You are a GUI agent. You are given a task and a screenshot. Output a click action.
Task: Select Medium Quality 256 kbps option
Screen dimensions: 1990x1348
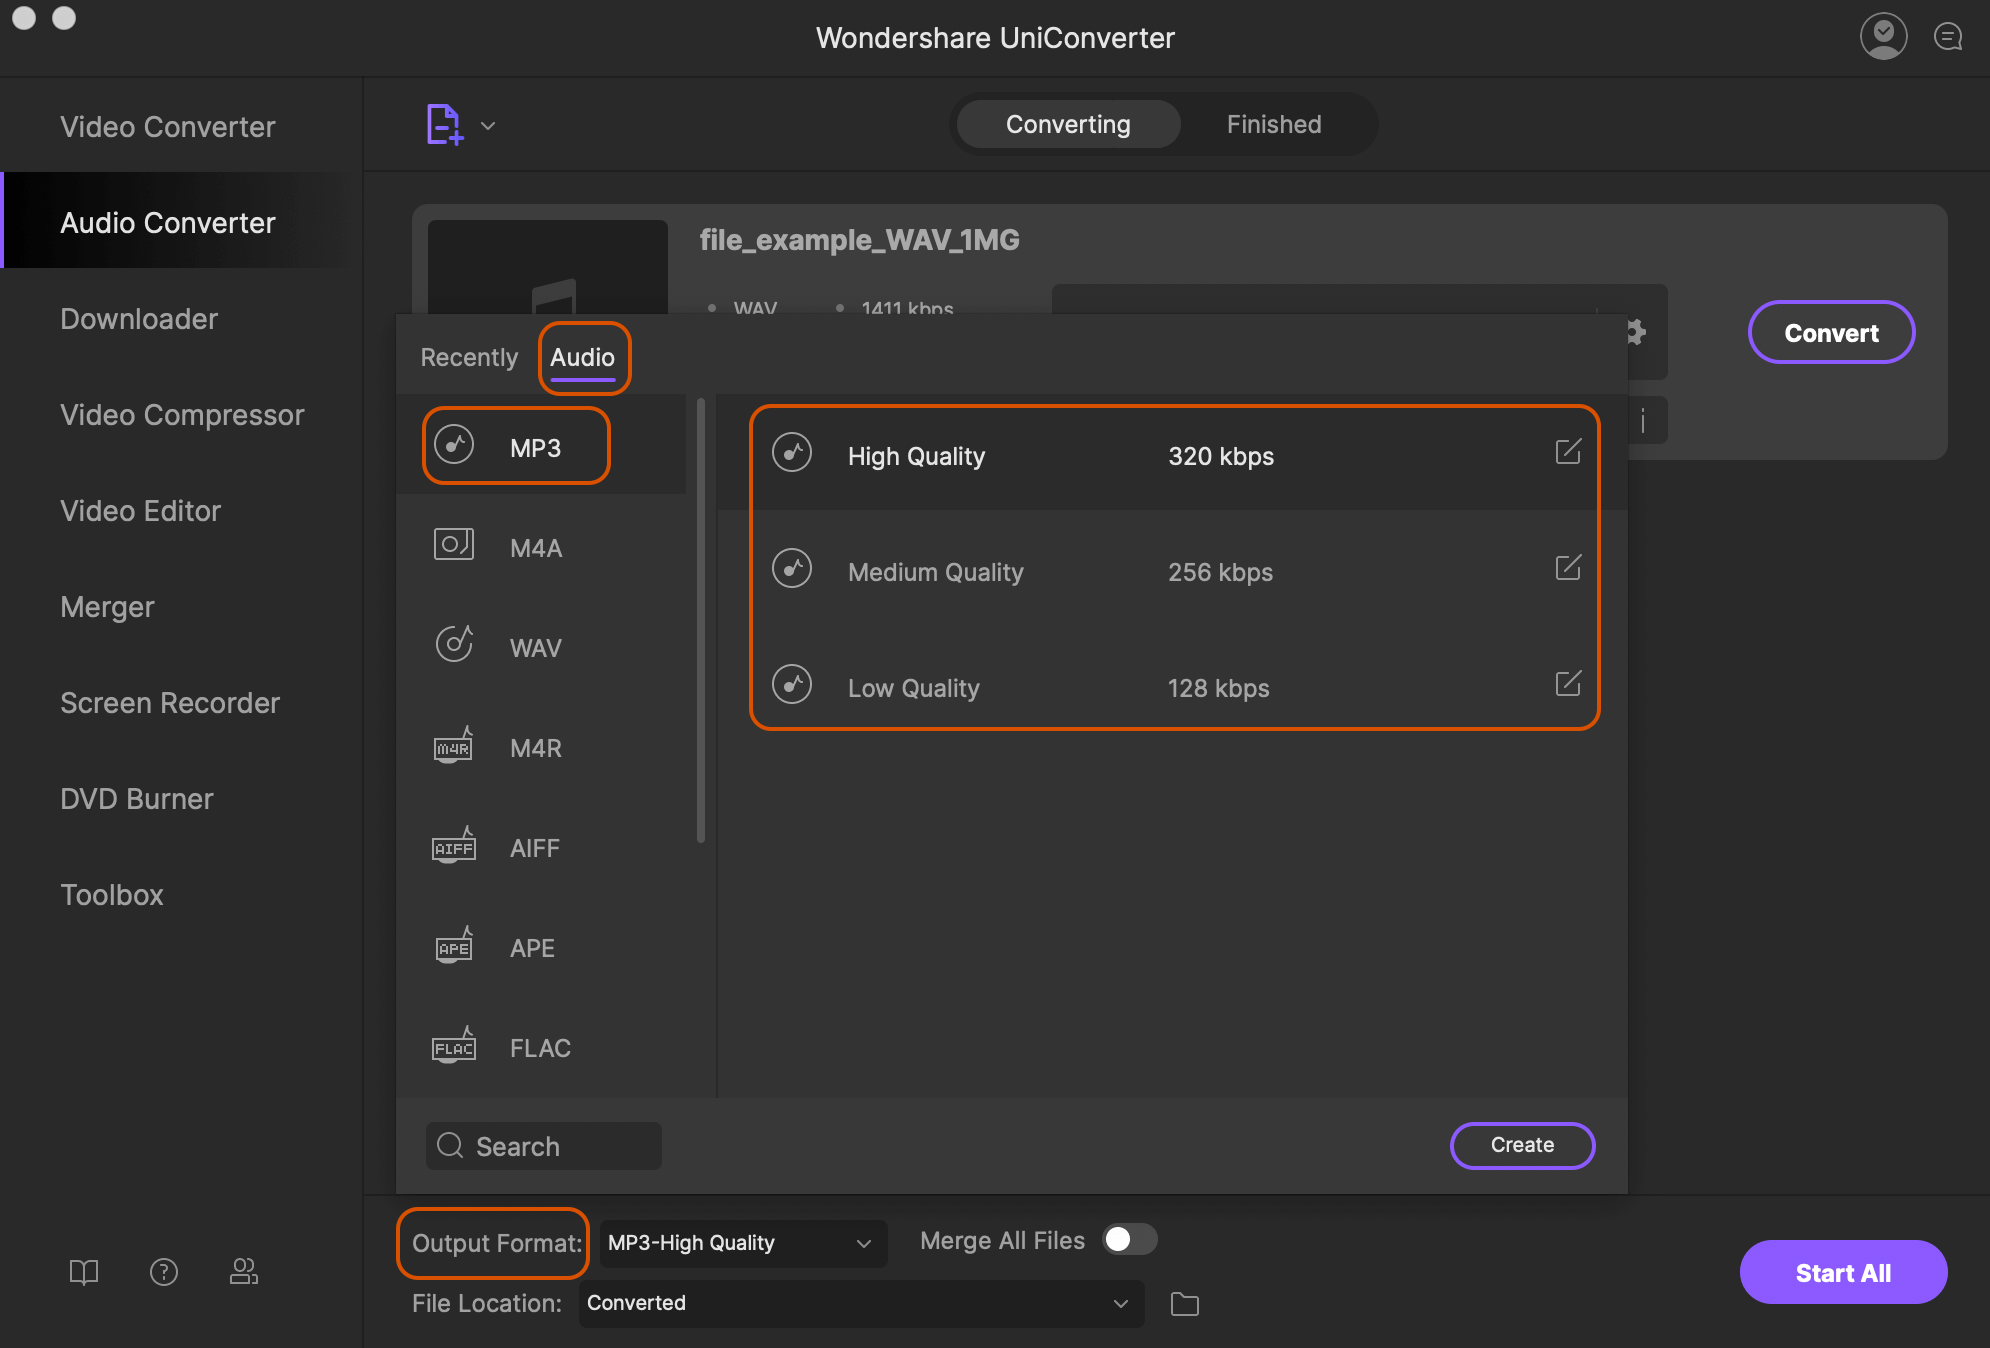pyautogui.click(x=1173, y=570)
